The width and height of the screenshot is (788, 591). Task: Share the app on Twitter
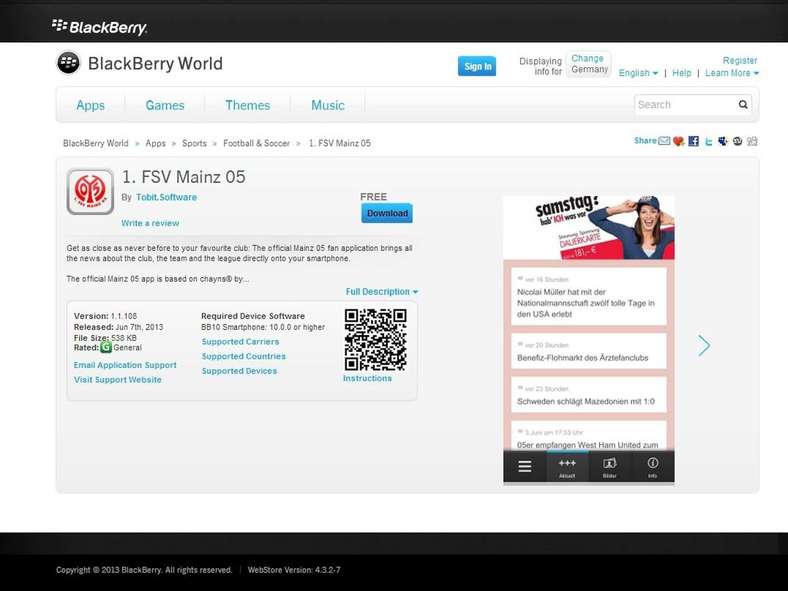click(x=708, y=142)
